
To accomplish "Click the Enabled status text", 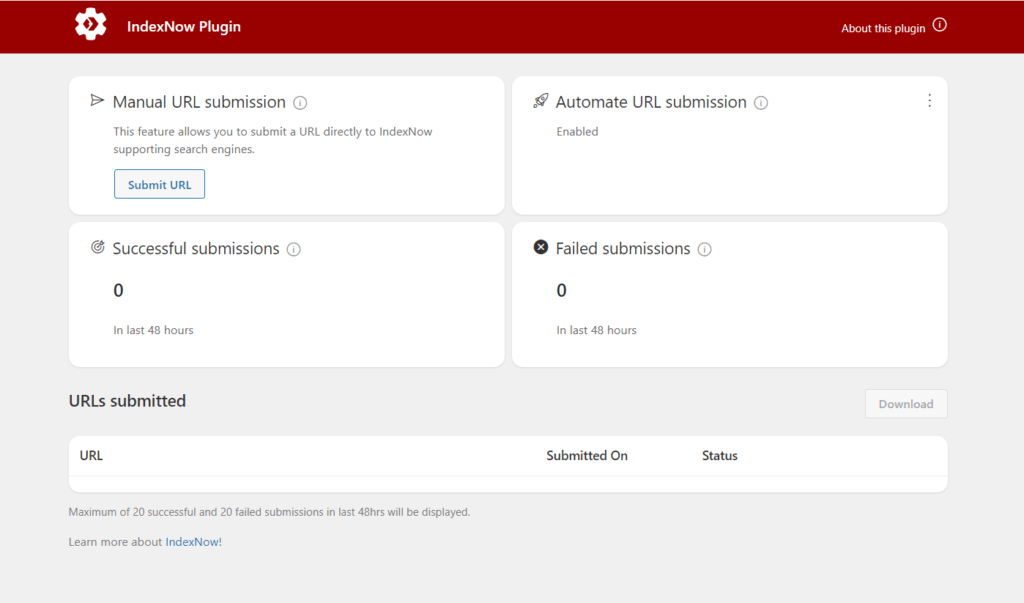I will (577, 131).
